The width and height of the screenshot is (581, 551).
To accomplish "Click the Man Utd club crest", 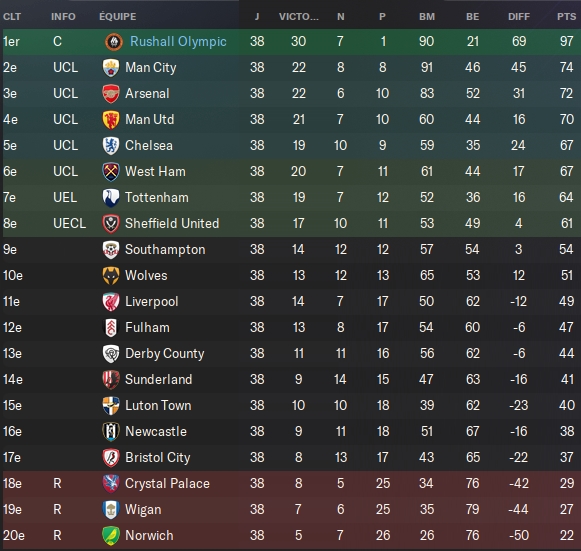I will tap(111, 120).
